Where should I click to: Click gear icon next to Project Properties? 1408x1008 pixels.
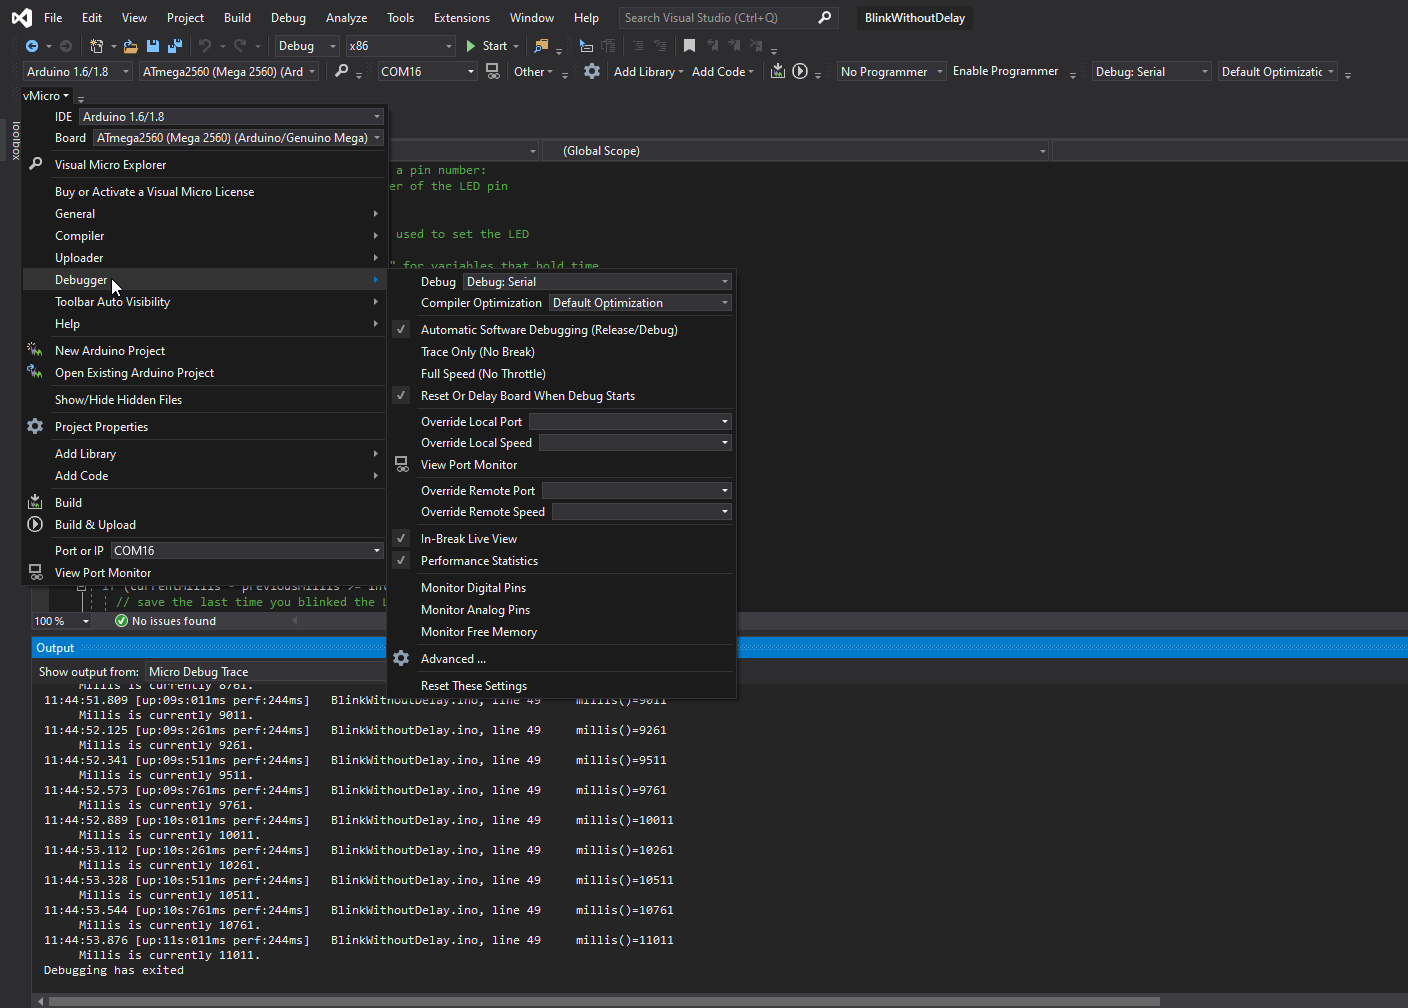[35, 426]
